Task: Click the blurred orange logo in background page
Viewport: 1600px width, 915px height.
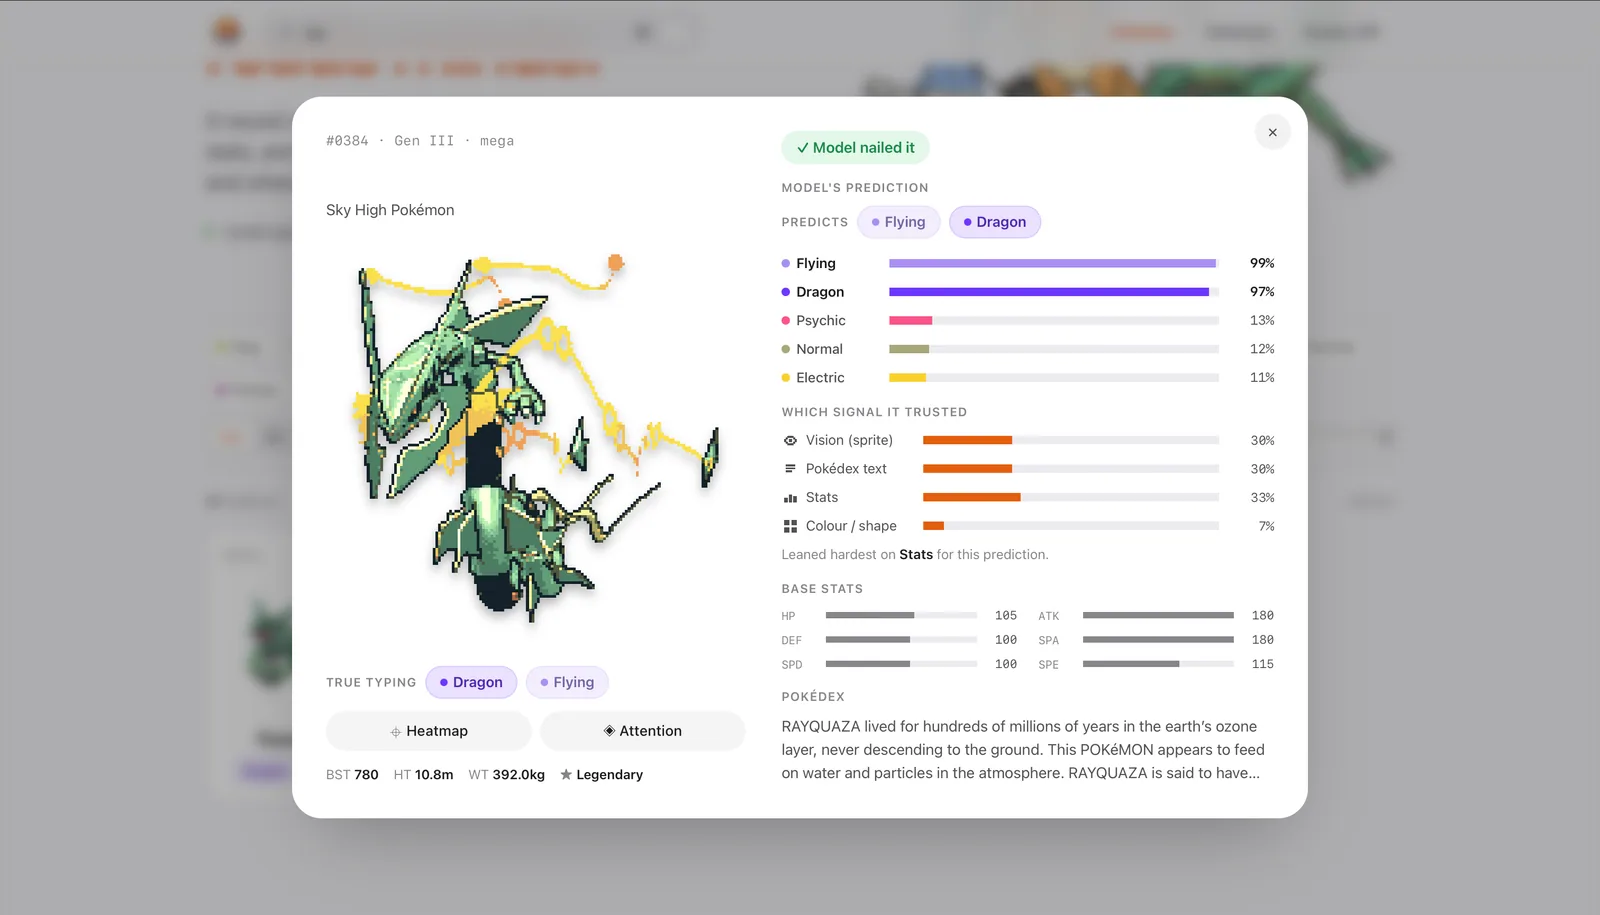Action: [x=227, y=32]
